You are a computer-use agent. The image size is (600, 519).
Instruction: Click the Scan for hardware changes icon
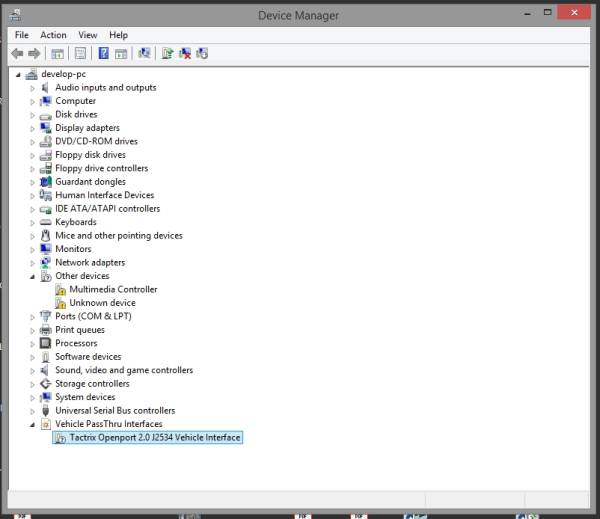coord(144,53)
